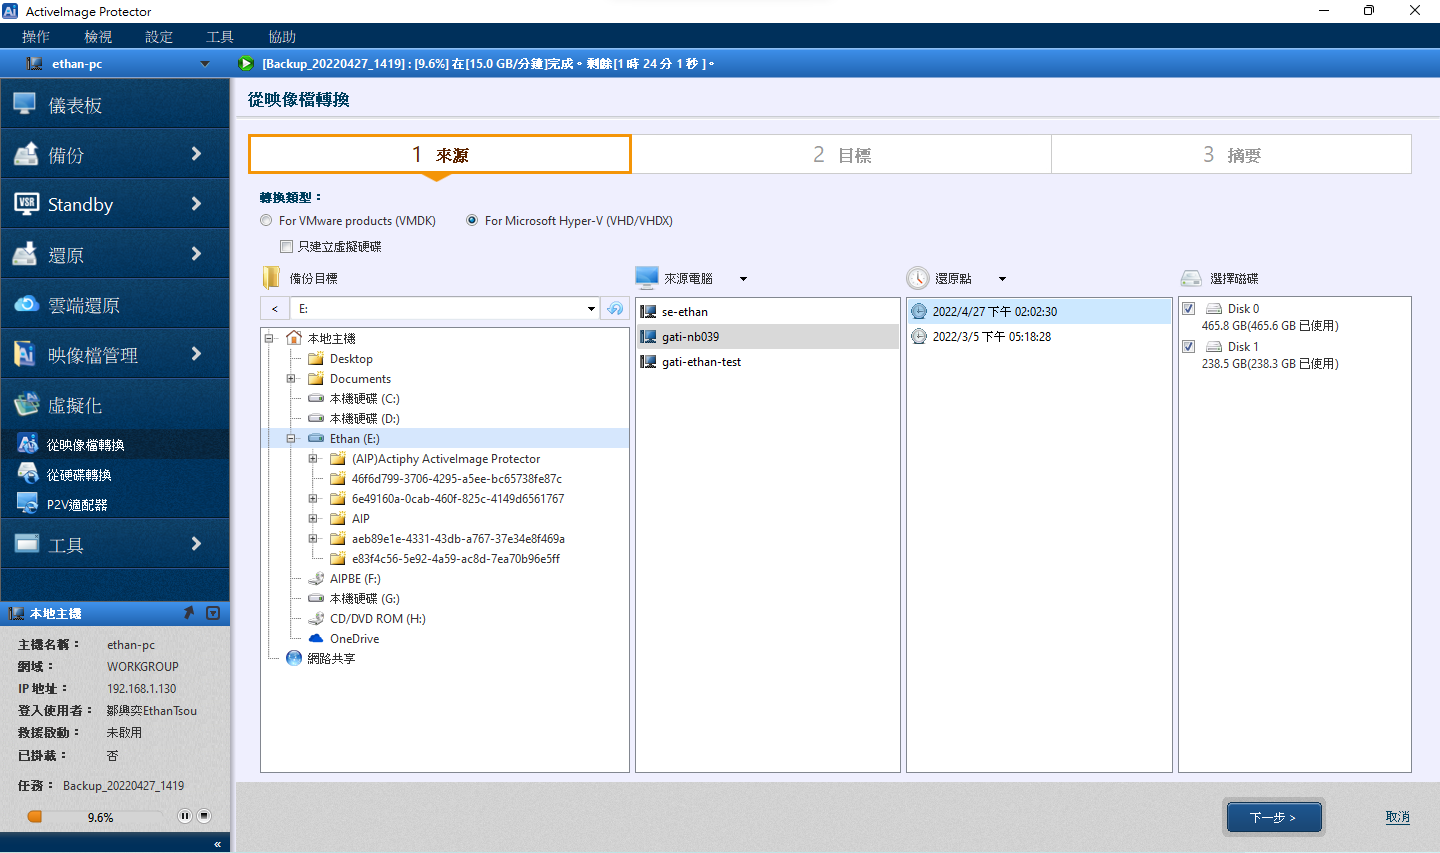Expand the Documents folder in the tree
This screenshot has width=1440, height=853.
click(x=291, y=379)
